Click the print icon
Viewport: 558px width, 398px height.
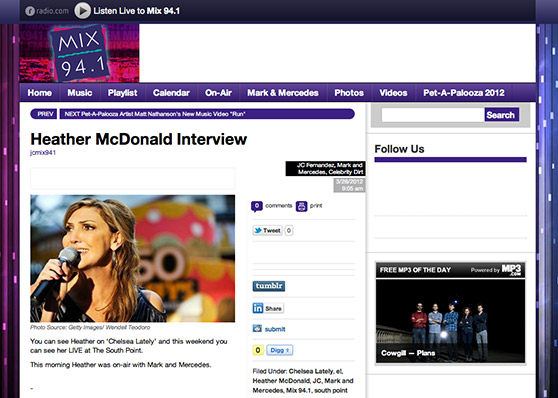[x=301, y=206]
